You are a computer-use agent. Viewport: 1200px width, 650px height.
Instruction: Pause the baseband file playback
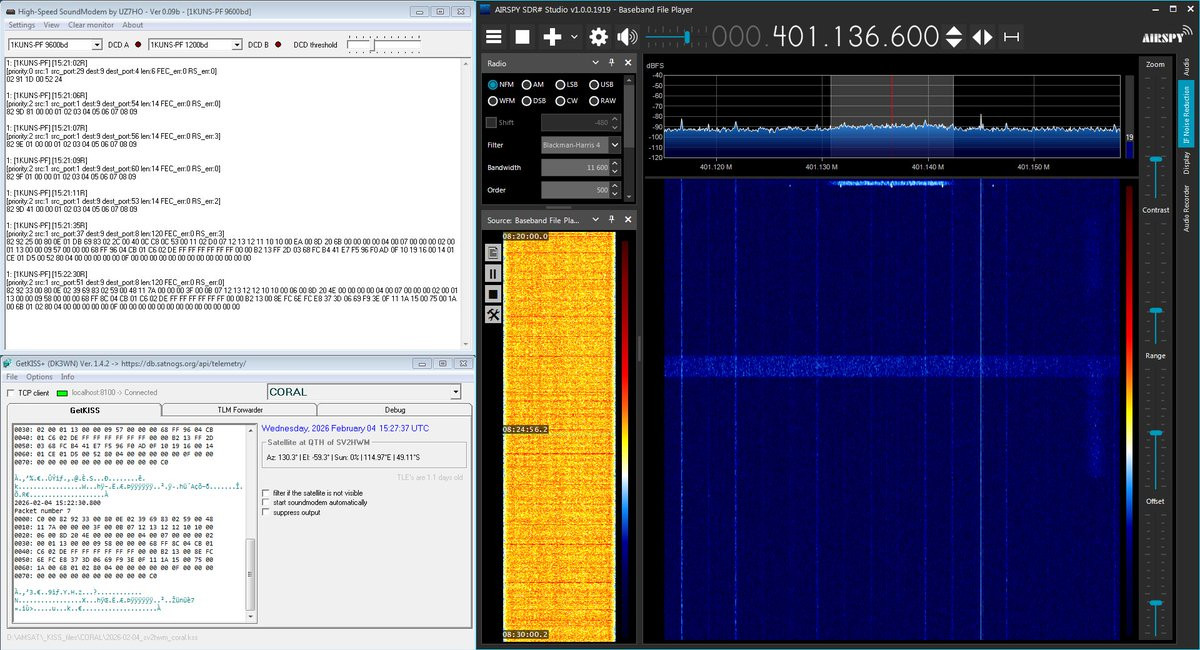pyautogui.click(x=493, y=273)
